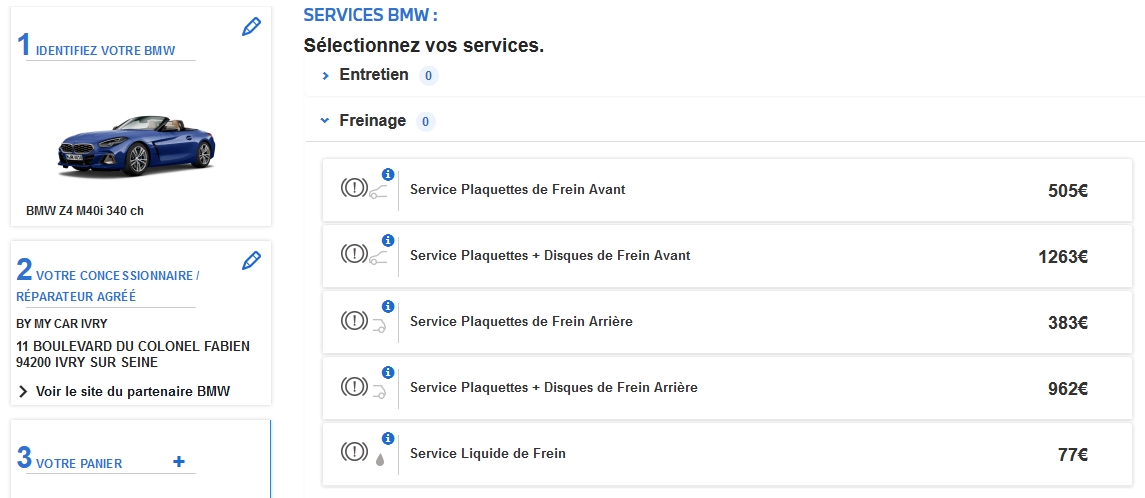Click info icon for brake fluid service

coord(388,438)
